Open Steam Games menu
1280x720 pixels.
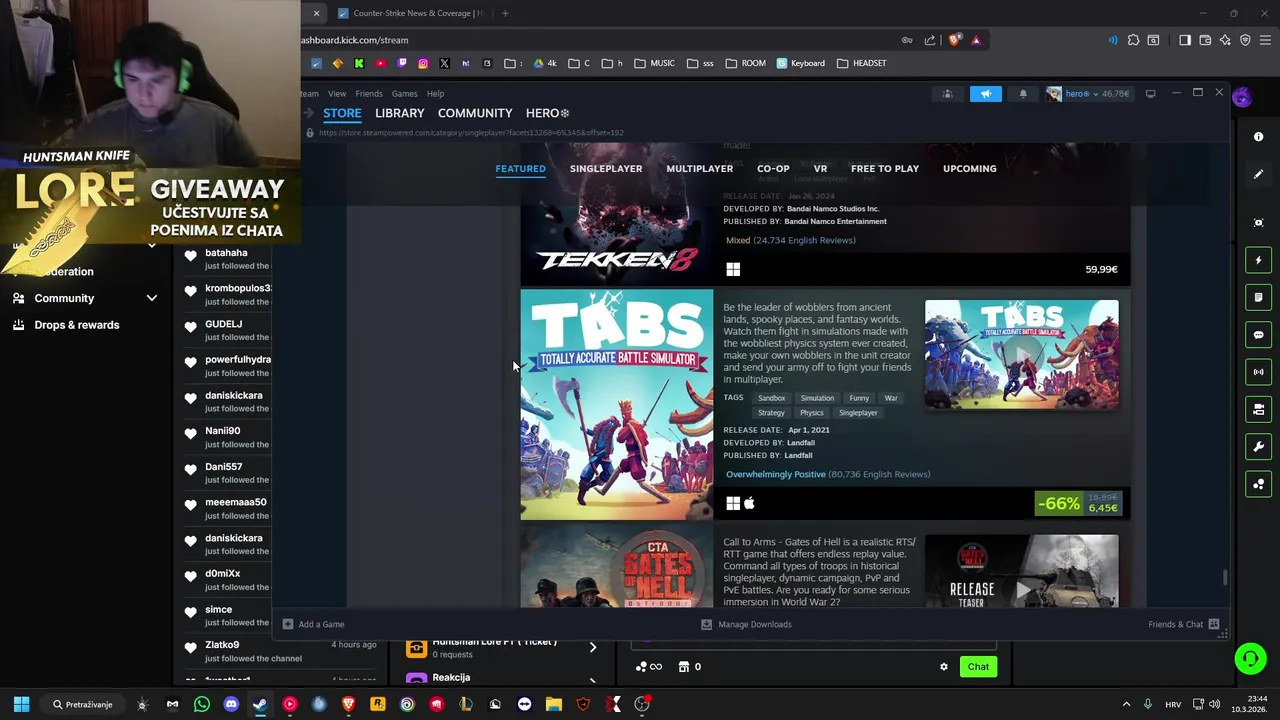click(405, 93)
